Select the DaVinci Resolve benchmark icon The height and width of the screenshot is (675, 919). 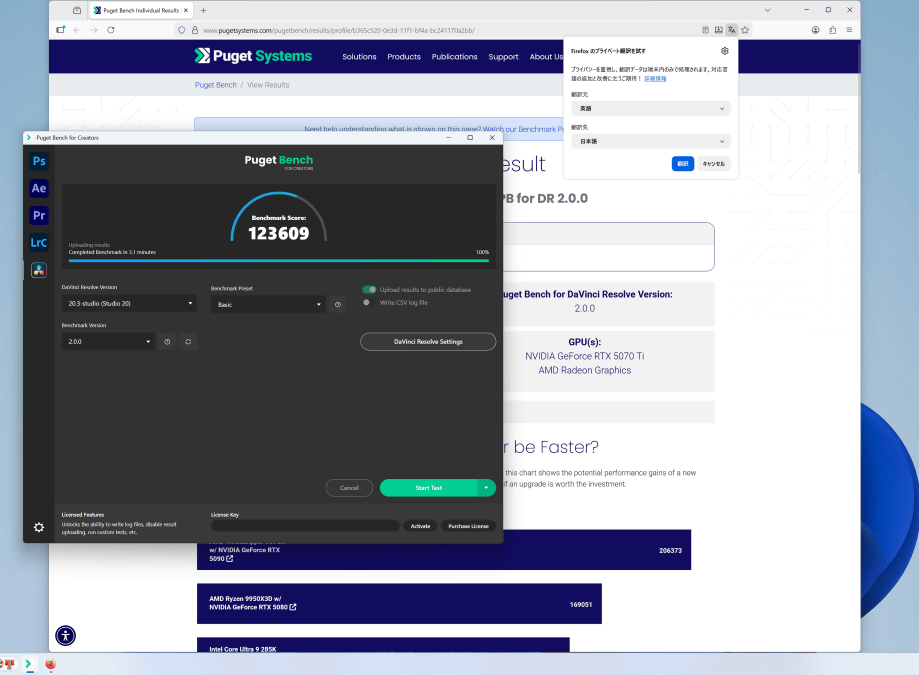pyautogui.click(x=39, y=269)
